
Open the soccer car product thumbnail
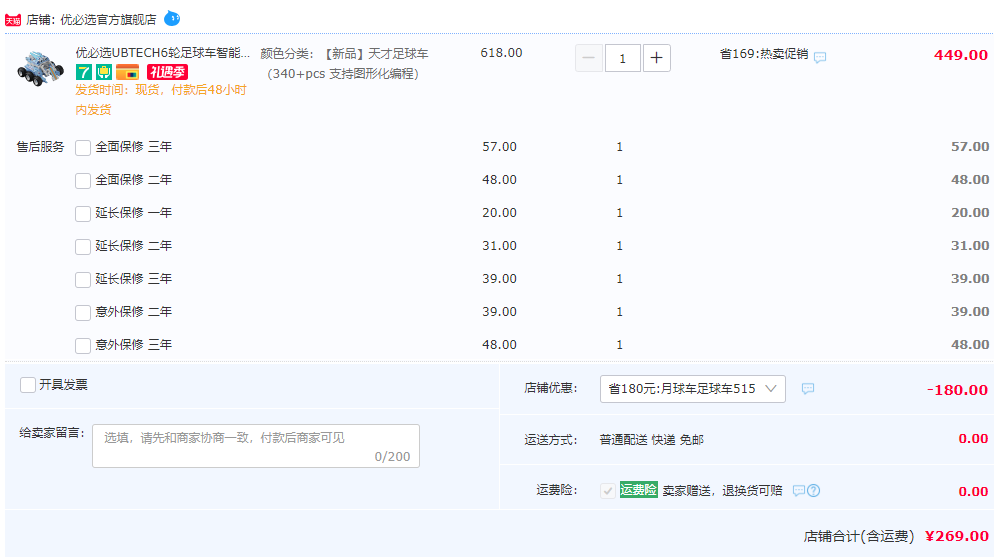click(40, 68)
